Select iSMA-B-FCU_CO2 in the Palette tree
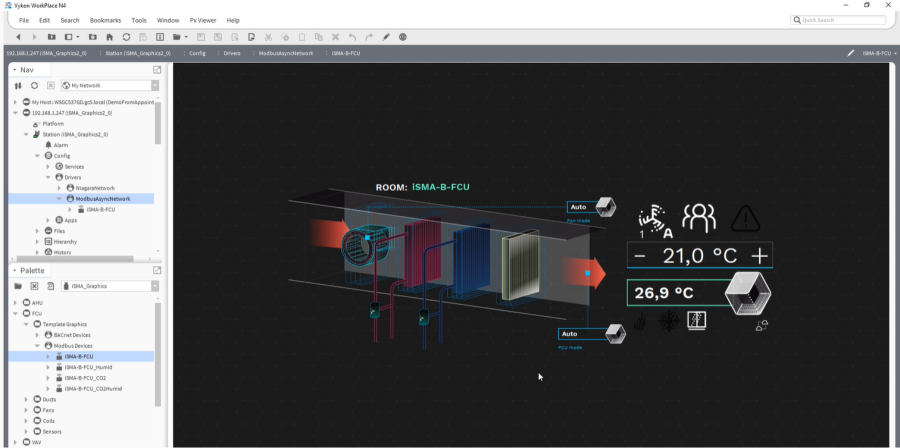The height and width of the screenshot is (448, 900). click(84, 378)
